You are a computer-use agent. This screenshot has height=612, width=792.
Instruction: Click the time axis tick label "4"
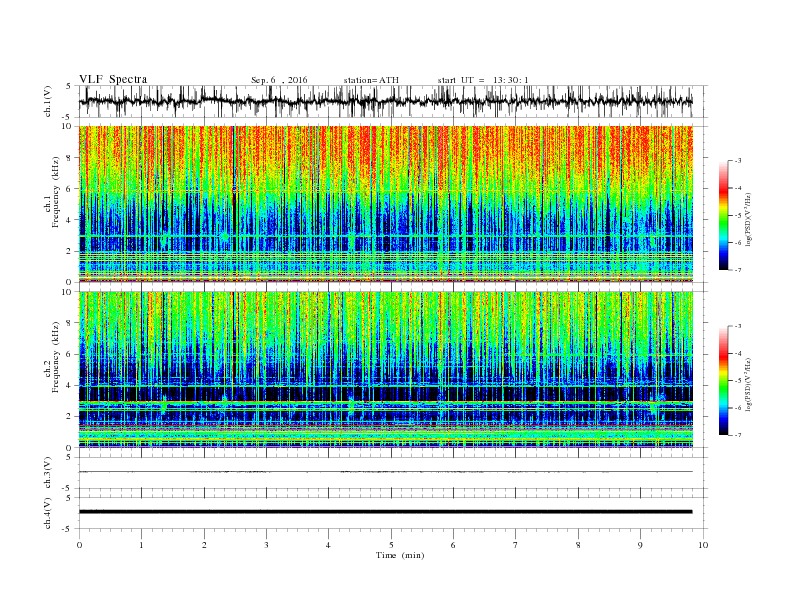[328, 545]
